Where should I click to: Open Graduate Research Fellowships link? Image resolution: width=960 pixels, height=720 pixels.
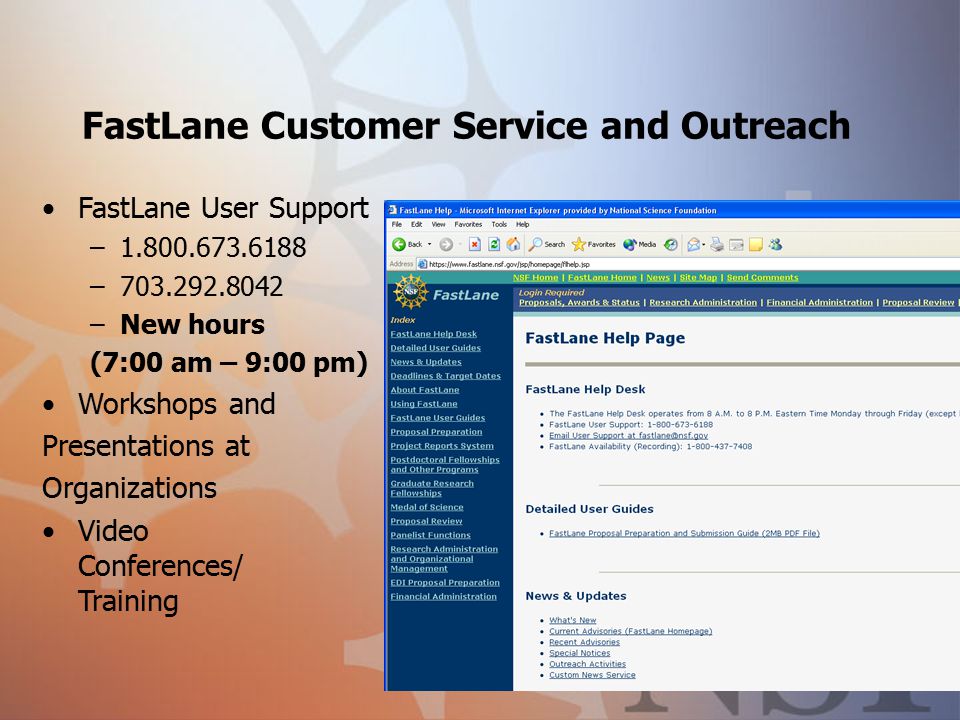[x=432, y=489]
